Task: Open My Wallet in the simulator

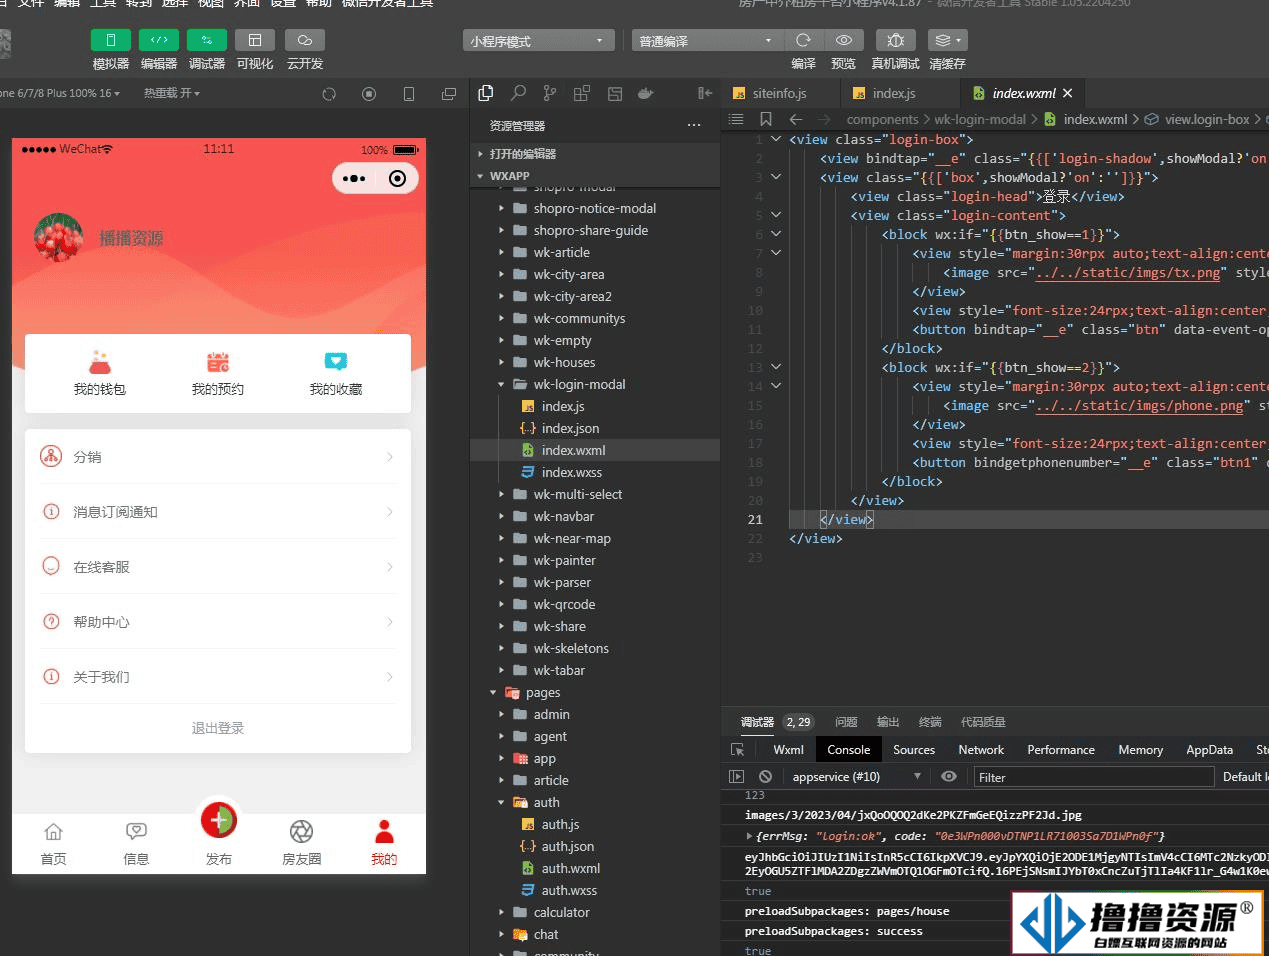Action: point(100,374)
